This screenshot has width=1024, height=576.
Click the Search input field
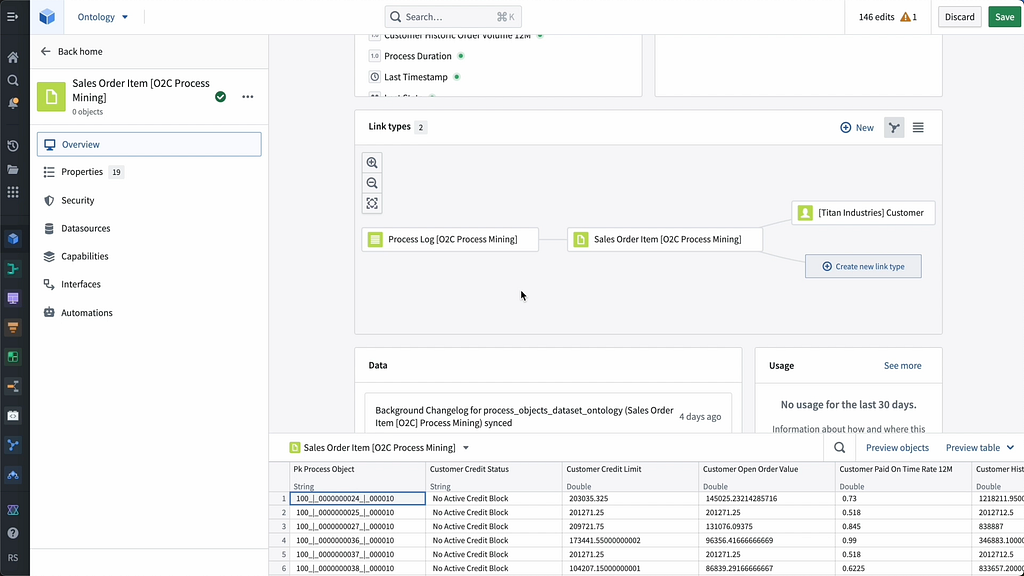pos(453,17)
